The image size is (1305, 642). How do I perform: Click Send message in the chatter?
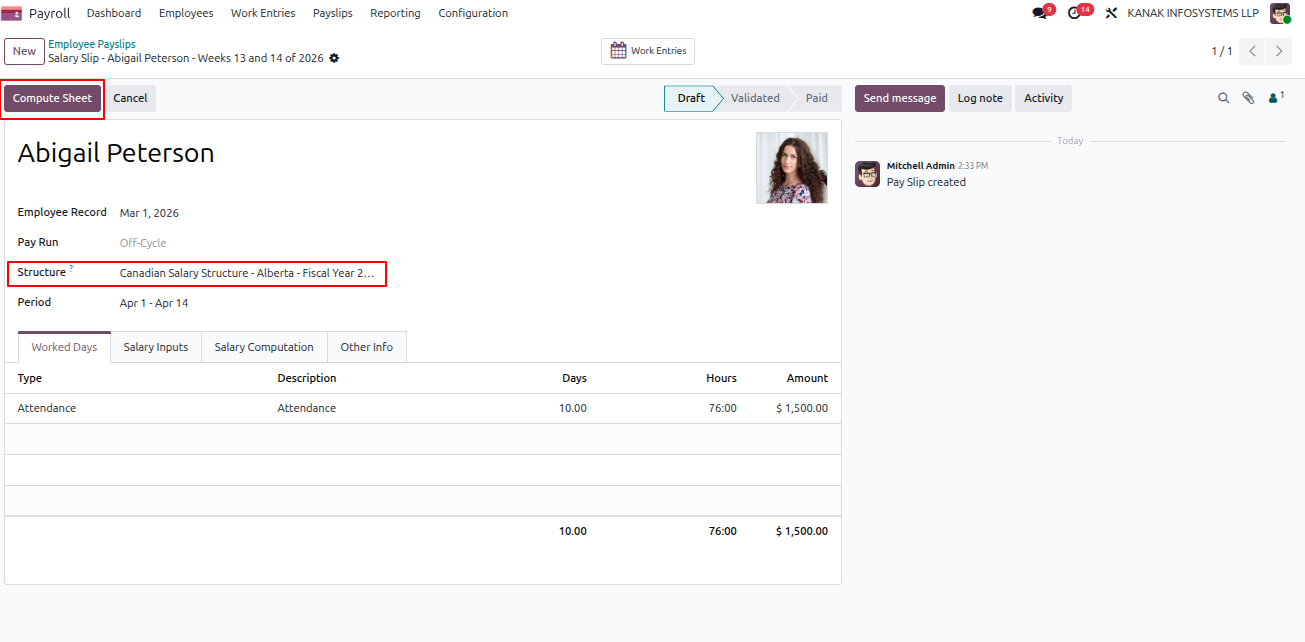pos(899,98)
